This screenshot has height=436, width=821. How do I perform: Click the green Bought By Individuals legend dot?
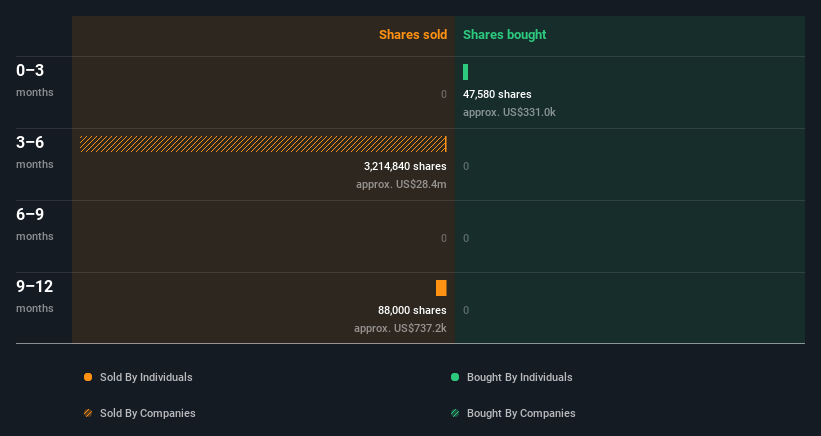[455, 377]
